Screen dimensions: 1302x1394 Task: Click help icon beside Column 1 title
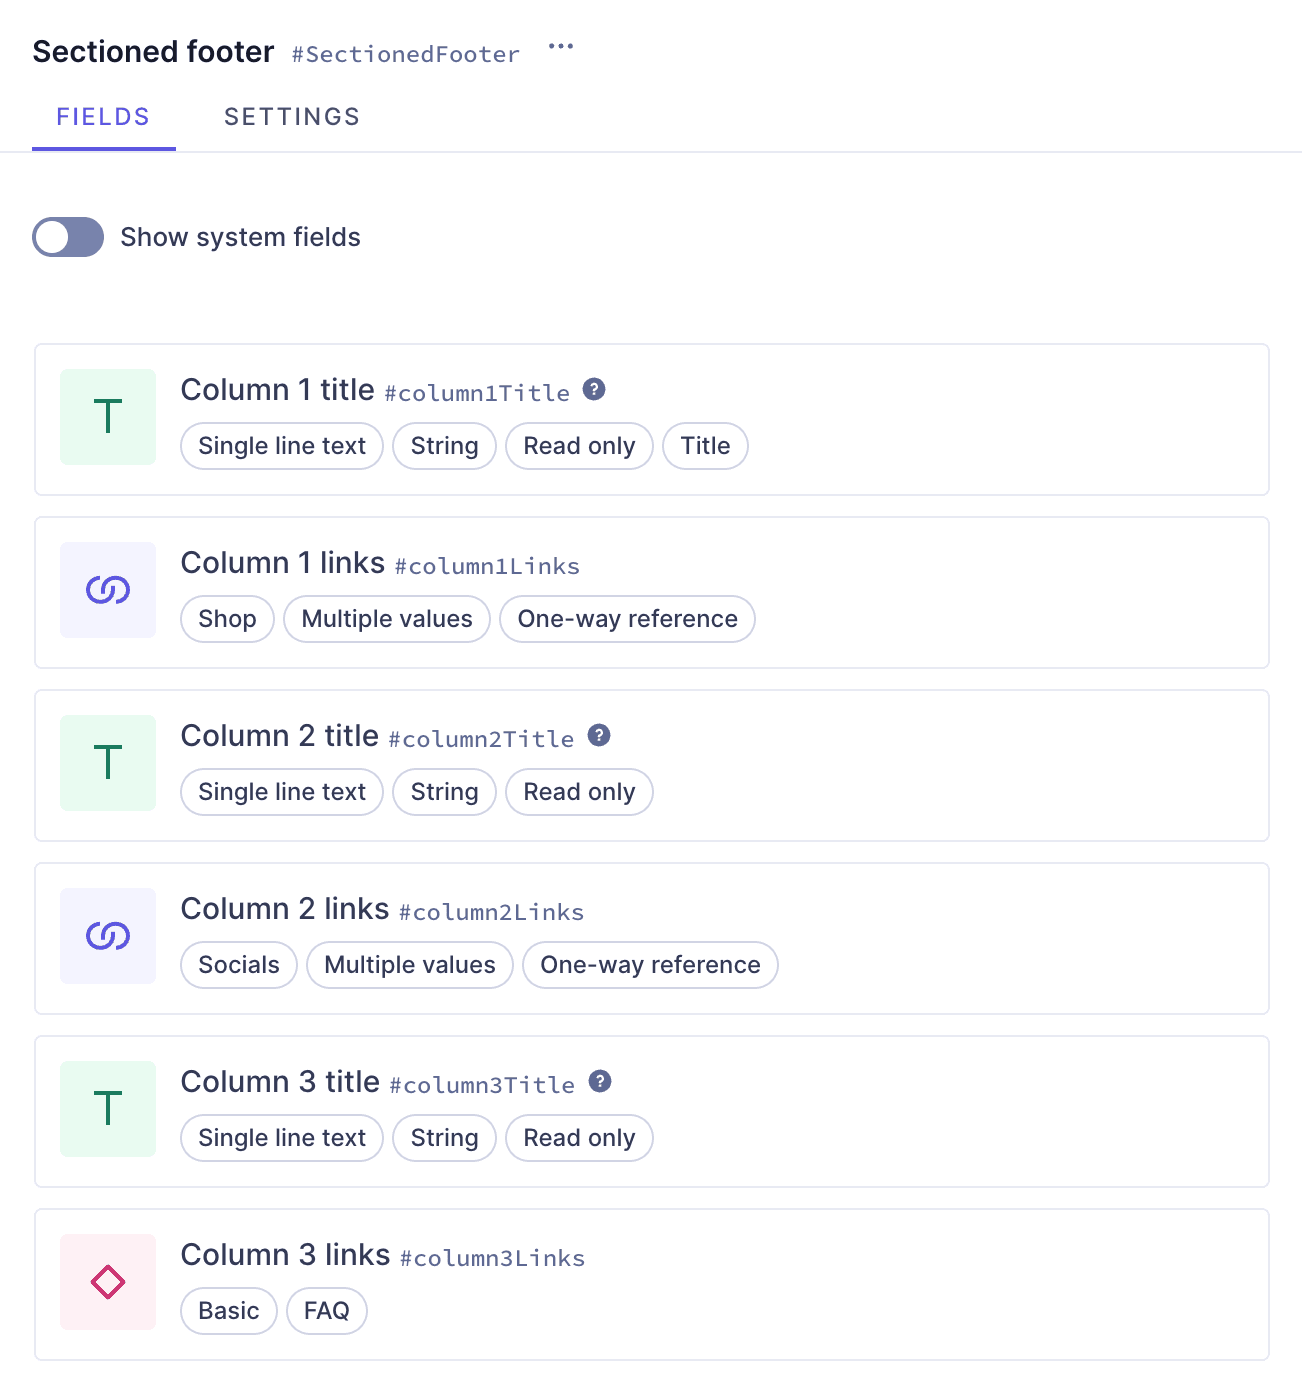[x=594, y=389]
